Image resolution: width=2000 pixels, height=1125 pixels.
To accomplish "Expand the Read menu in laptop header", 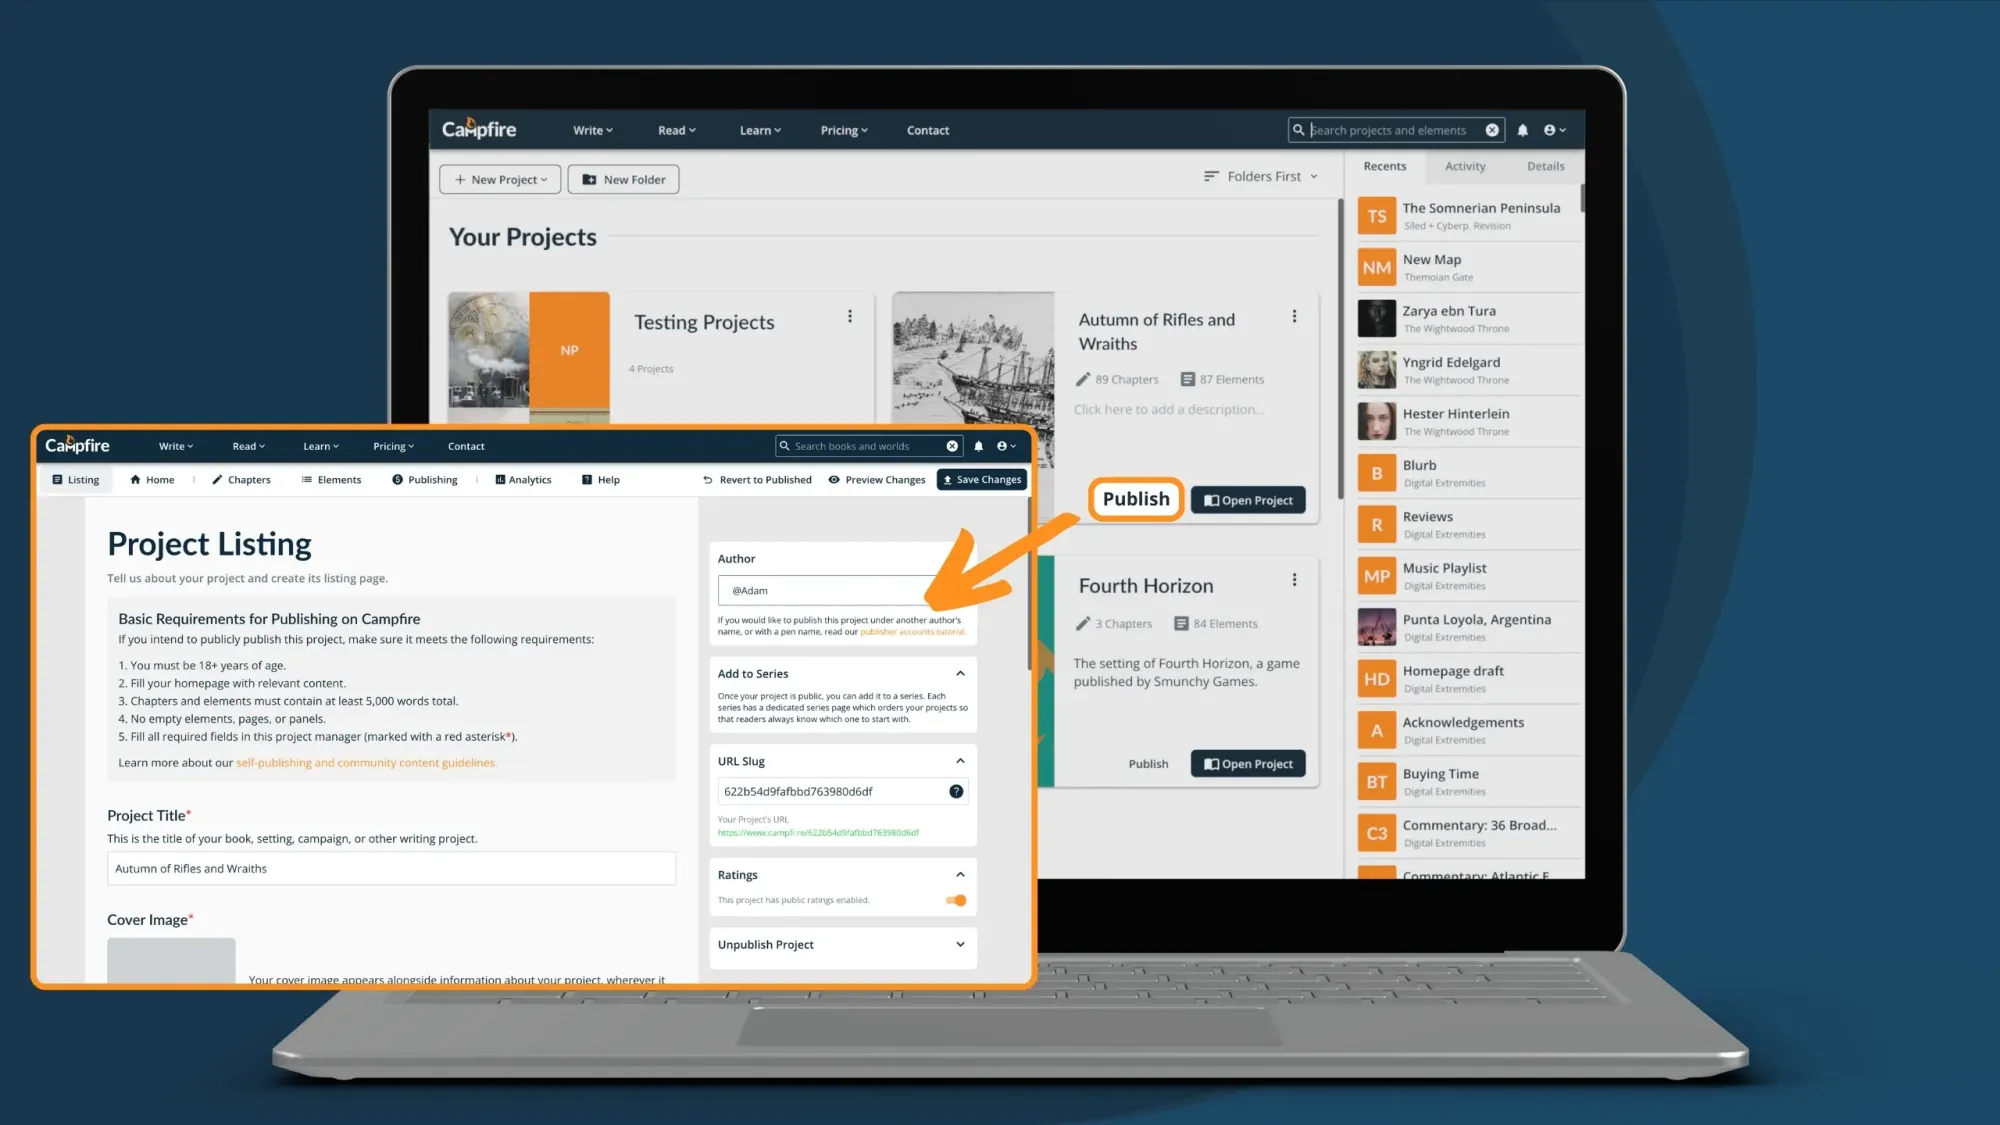I will (x=677, y=130).
